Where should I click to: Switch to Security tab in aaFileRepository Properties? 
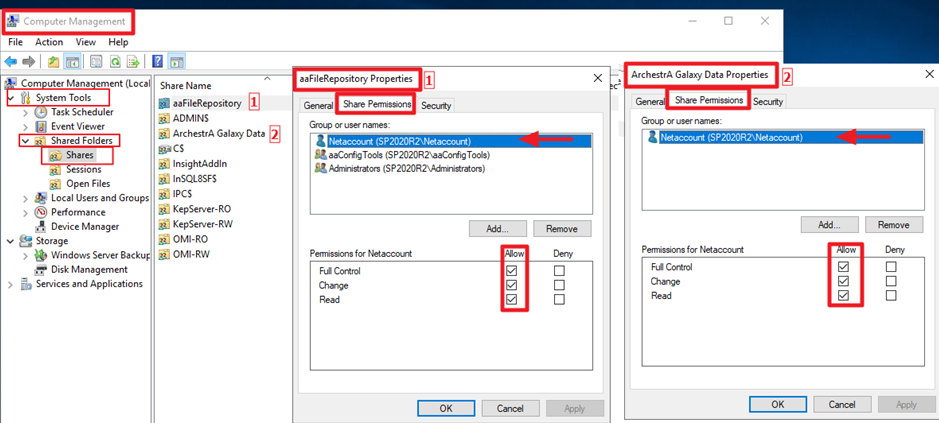click(435, 105)
